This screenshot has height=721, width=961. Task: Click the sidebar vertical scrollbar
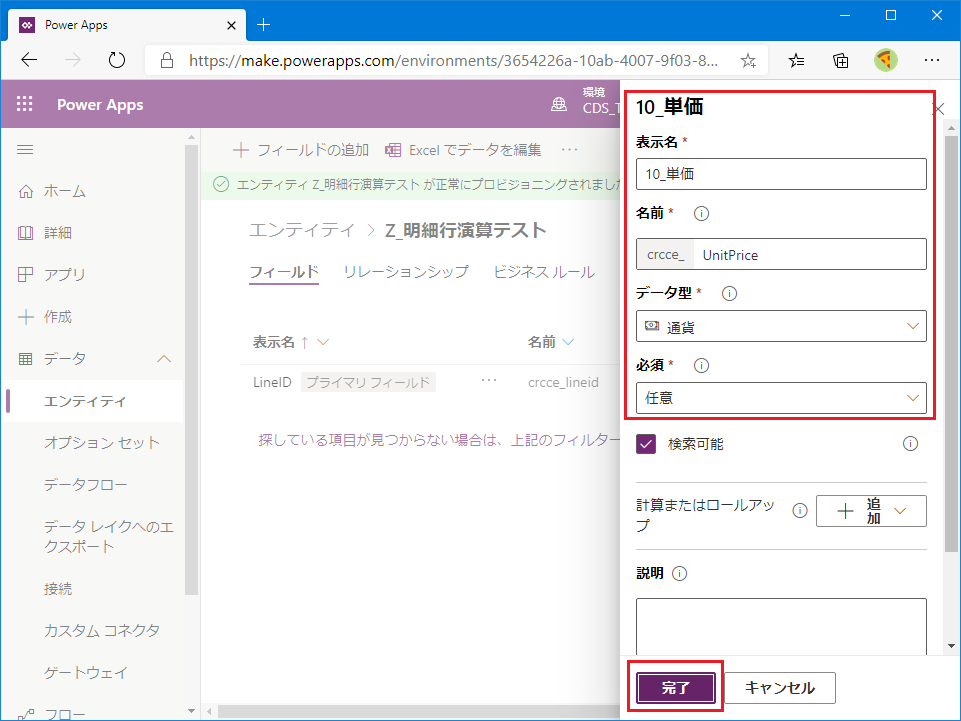point(191,370)
